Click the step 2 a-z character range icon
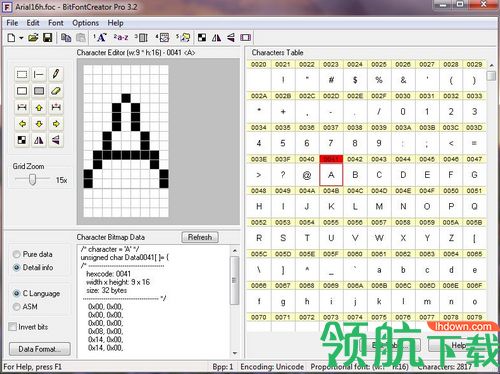Viewport: 500px width, 374px height. [121, 37]
